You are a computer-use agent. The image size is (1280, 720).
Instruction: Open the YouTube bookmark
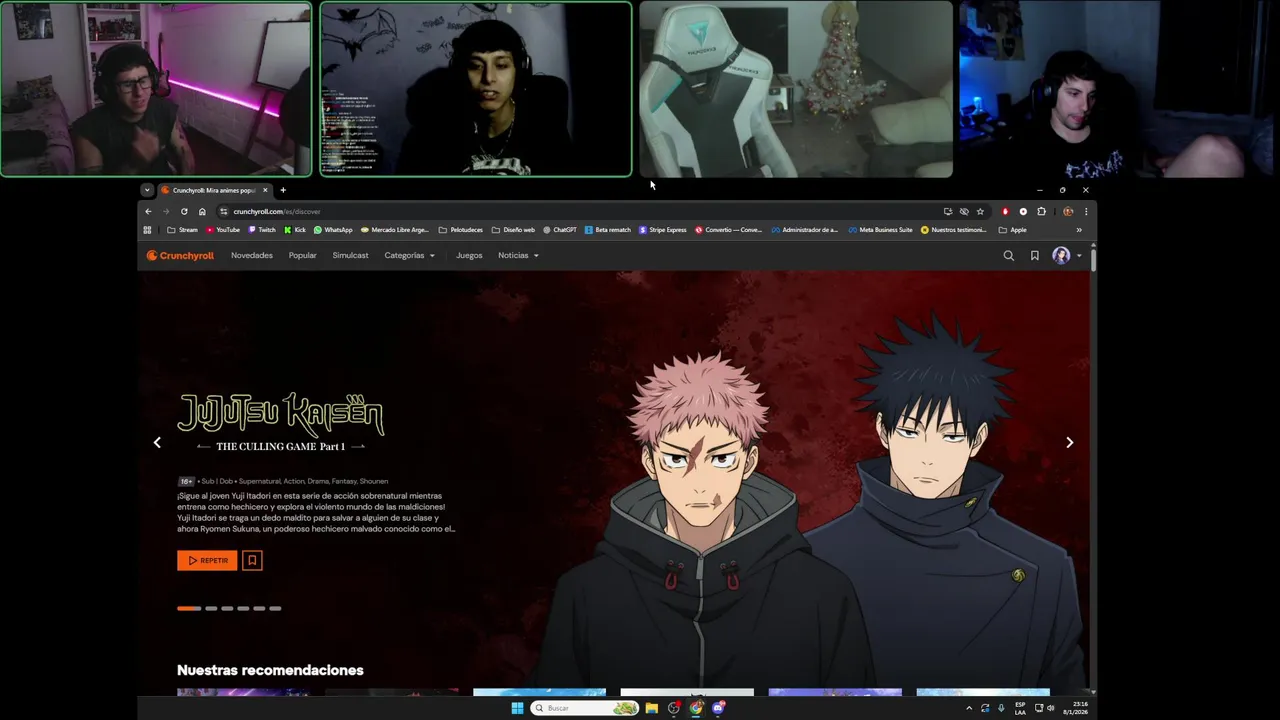(x=224, y=230)
